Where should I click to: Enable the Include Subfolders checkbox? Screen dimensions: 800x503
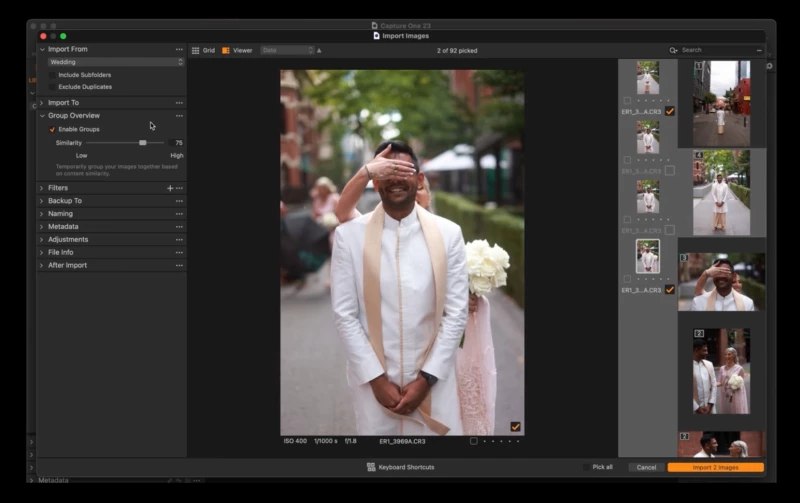click(52, 75)
